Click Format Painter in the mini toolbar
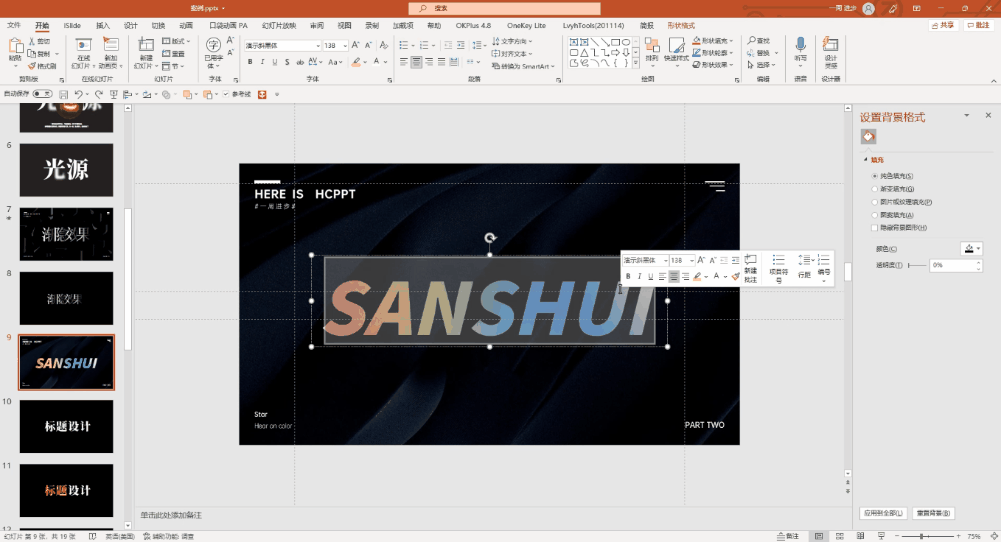The image size is (1001, 542). point(735,276)
